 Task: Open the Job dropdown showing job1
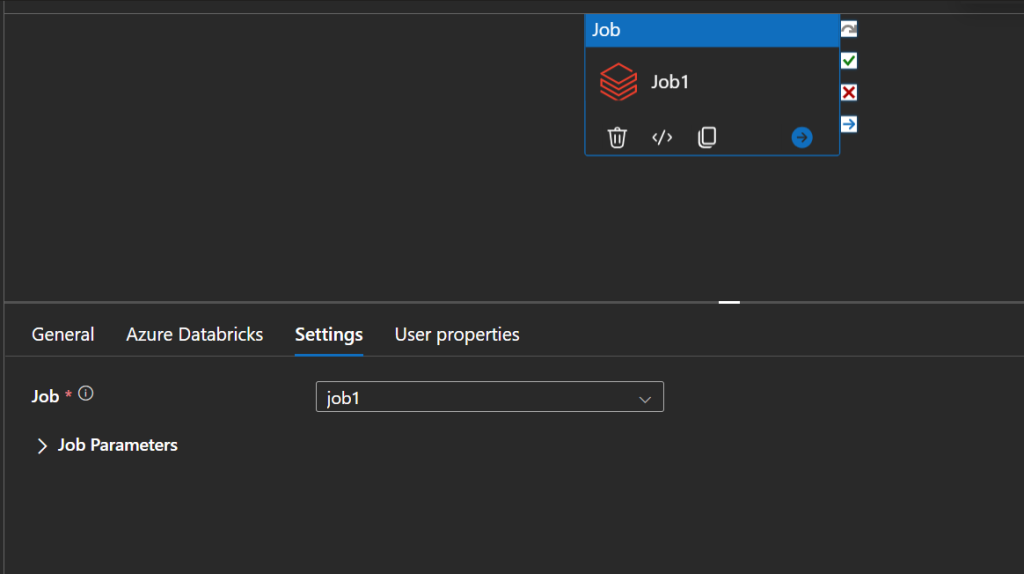[489, 398]
